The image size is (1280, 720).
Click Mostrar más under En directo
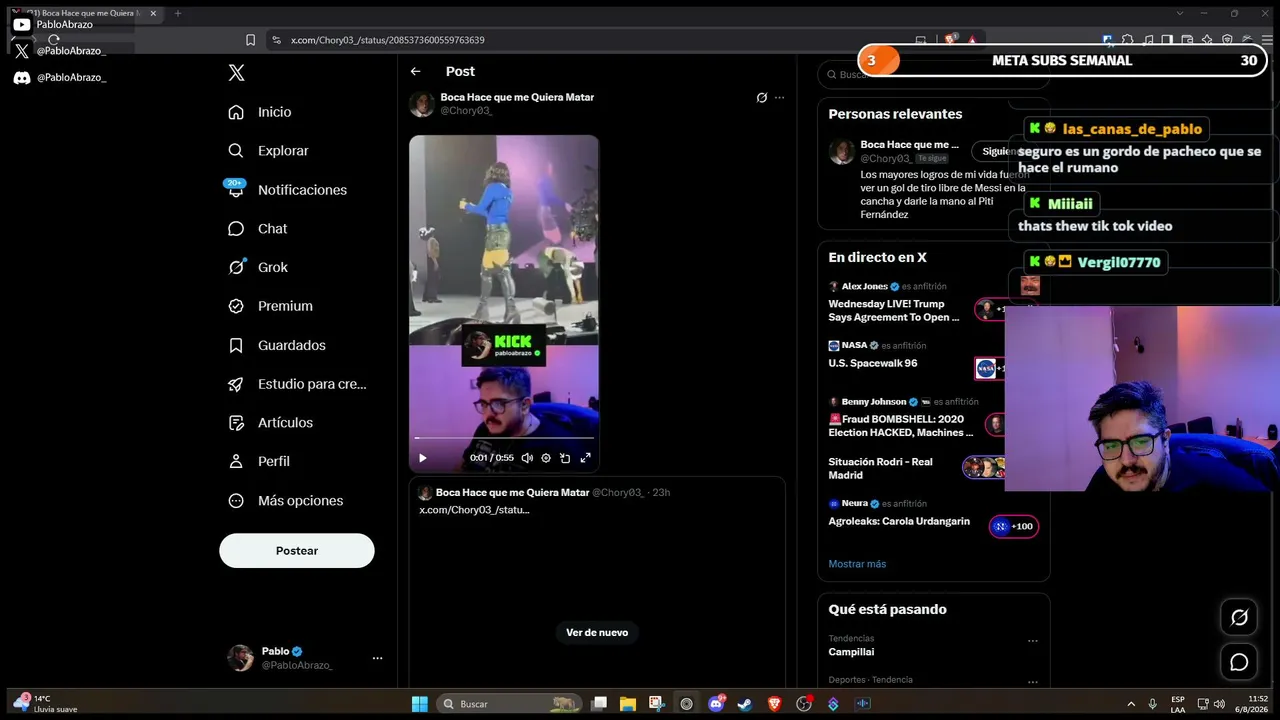[x=857, y=564]
